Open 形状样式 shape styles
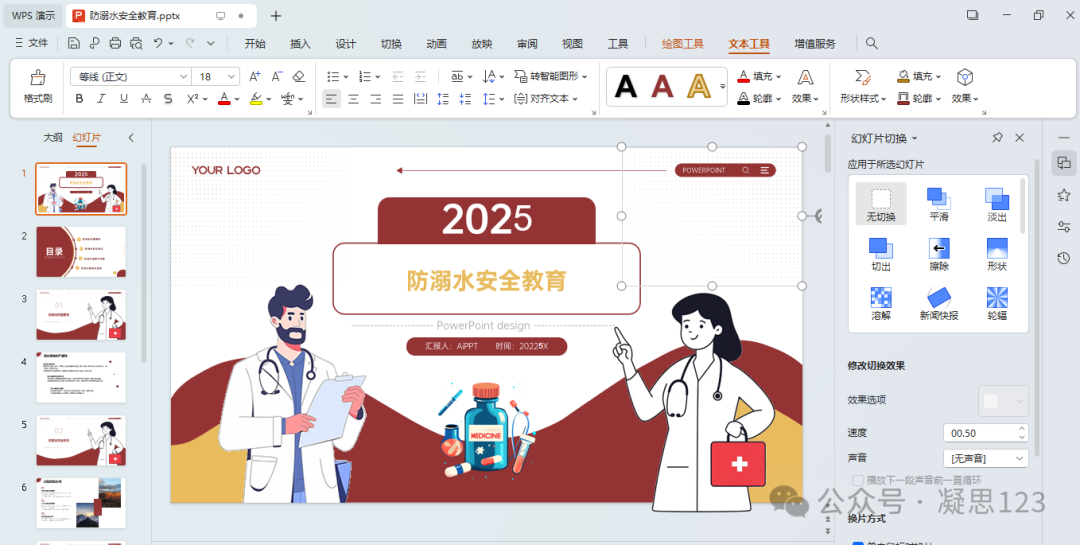1080x545 pixels. pos(862,86)
